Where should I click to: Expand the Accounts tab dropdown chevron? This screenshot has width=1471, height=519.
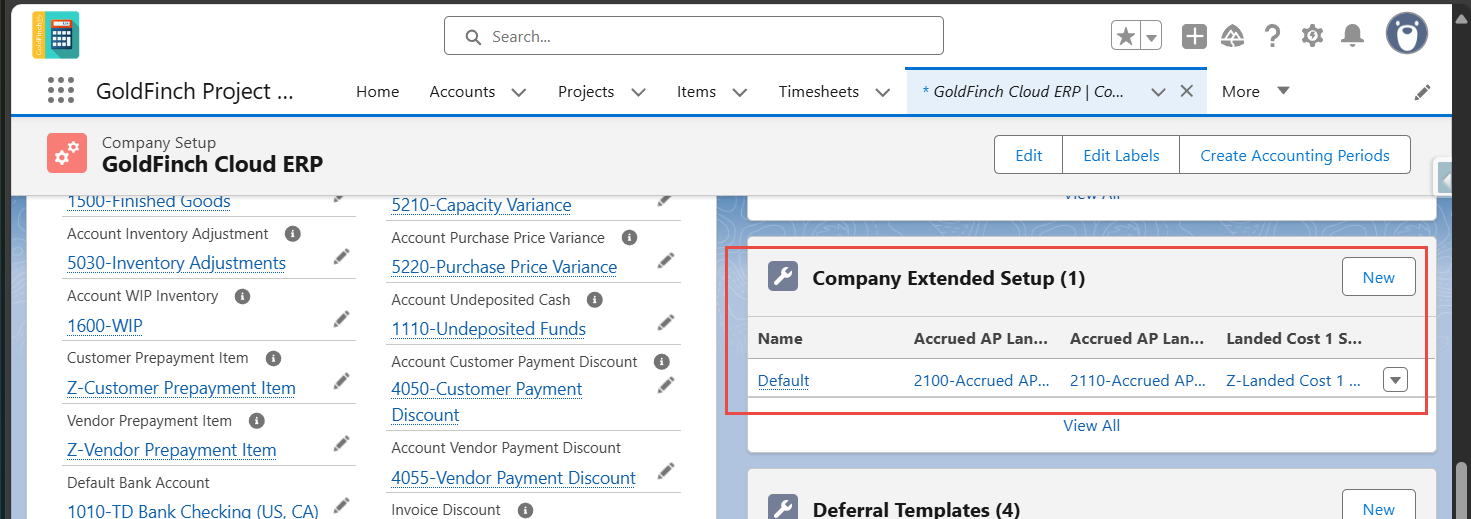pyautogui.click(x=518, y=92)
